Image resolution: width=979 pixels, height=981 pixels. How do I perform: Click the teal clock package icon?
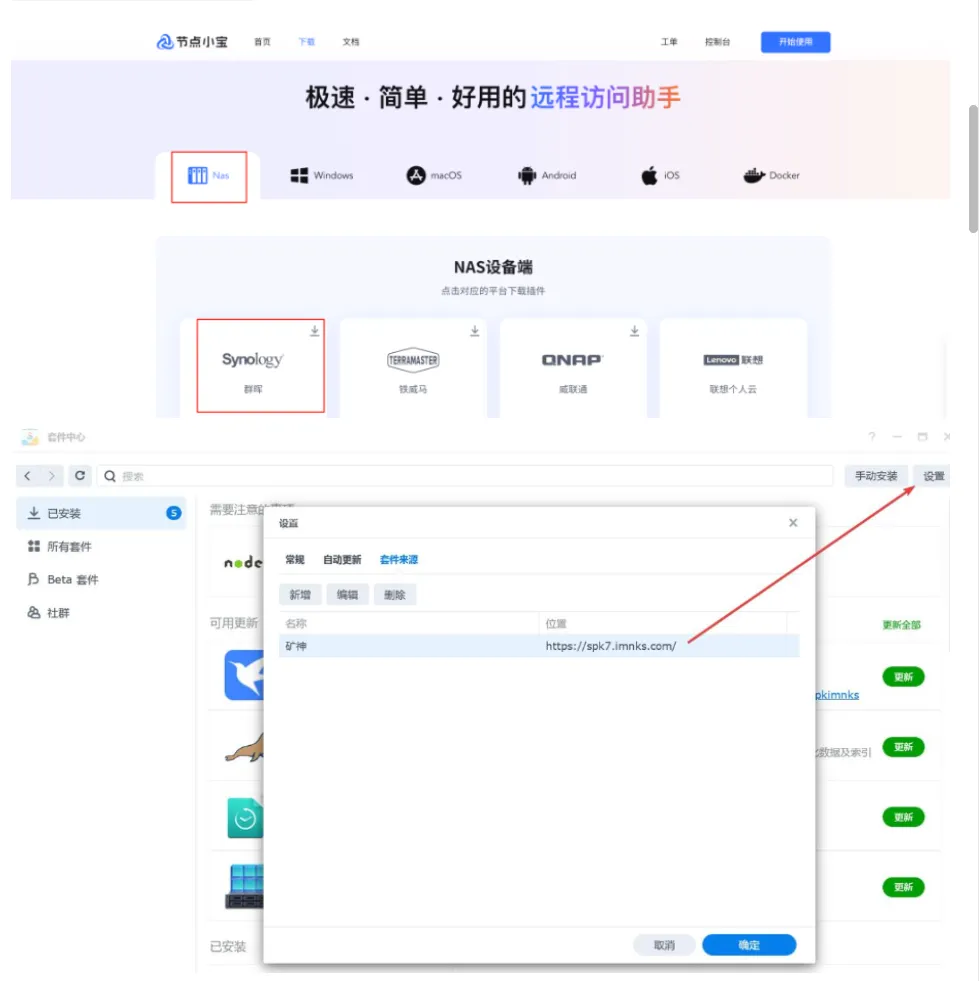245,818
